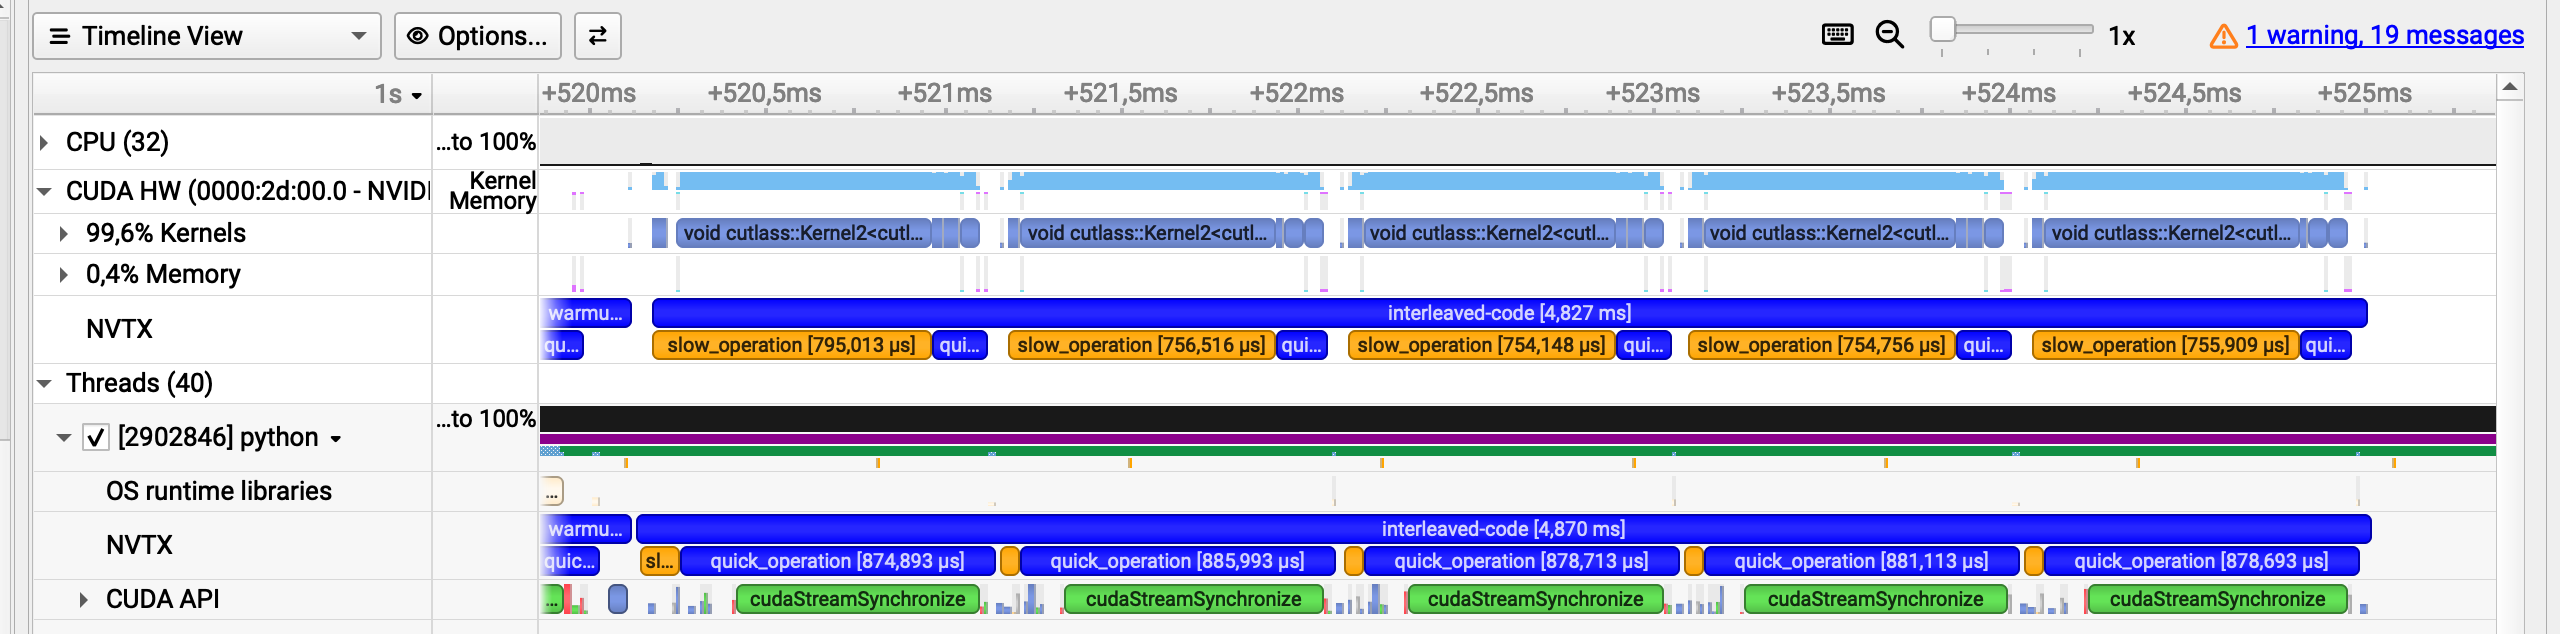
Task: Expand the 99,6% Kernels row
Action: click(64, 234)
